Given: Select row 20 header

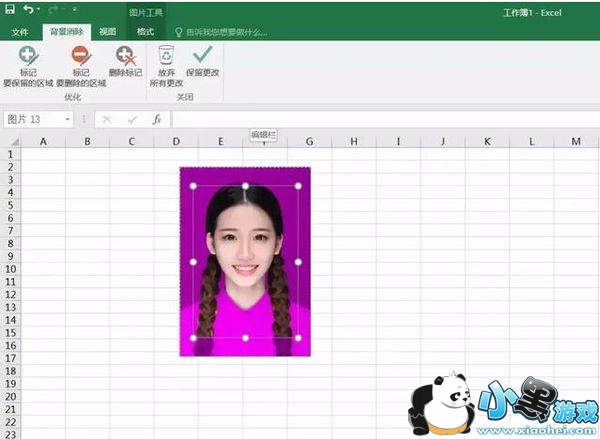Looking at the screenshot, I should pos(10,397).
